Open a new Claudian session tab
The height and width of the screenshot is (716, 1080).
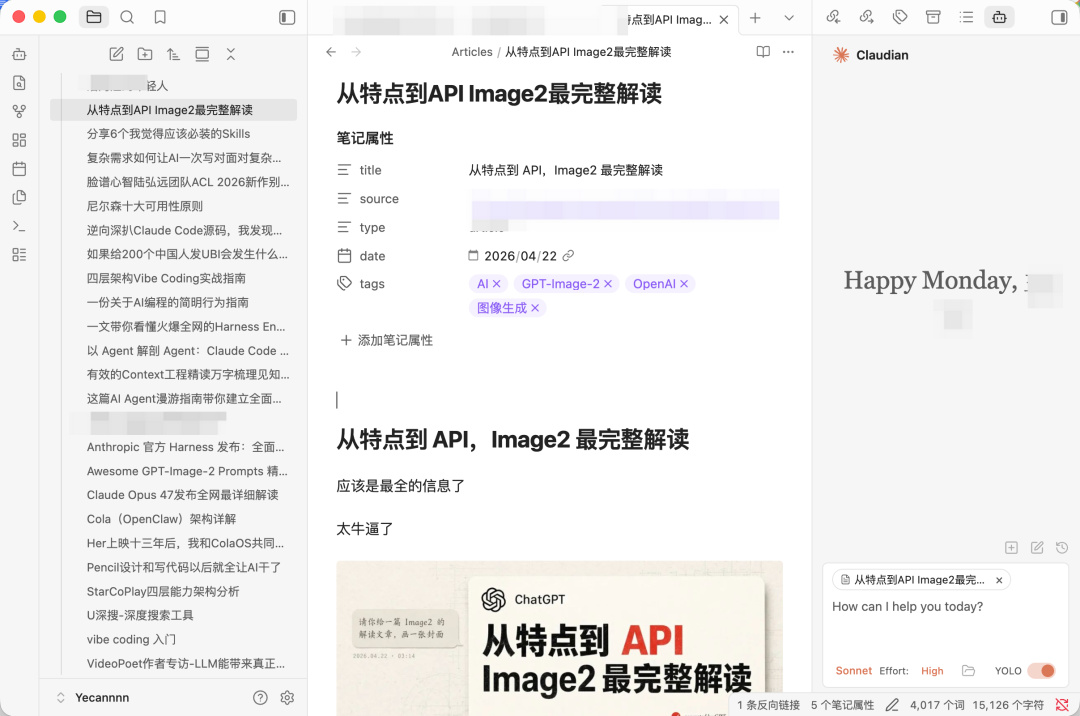(x=1011, y=547)
